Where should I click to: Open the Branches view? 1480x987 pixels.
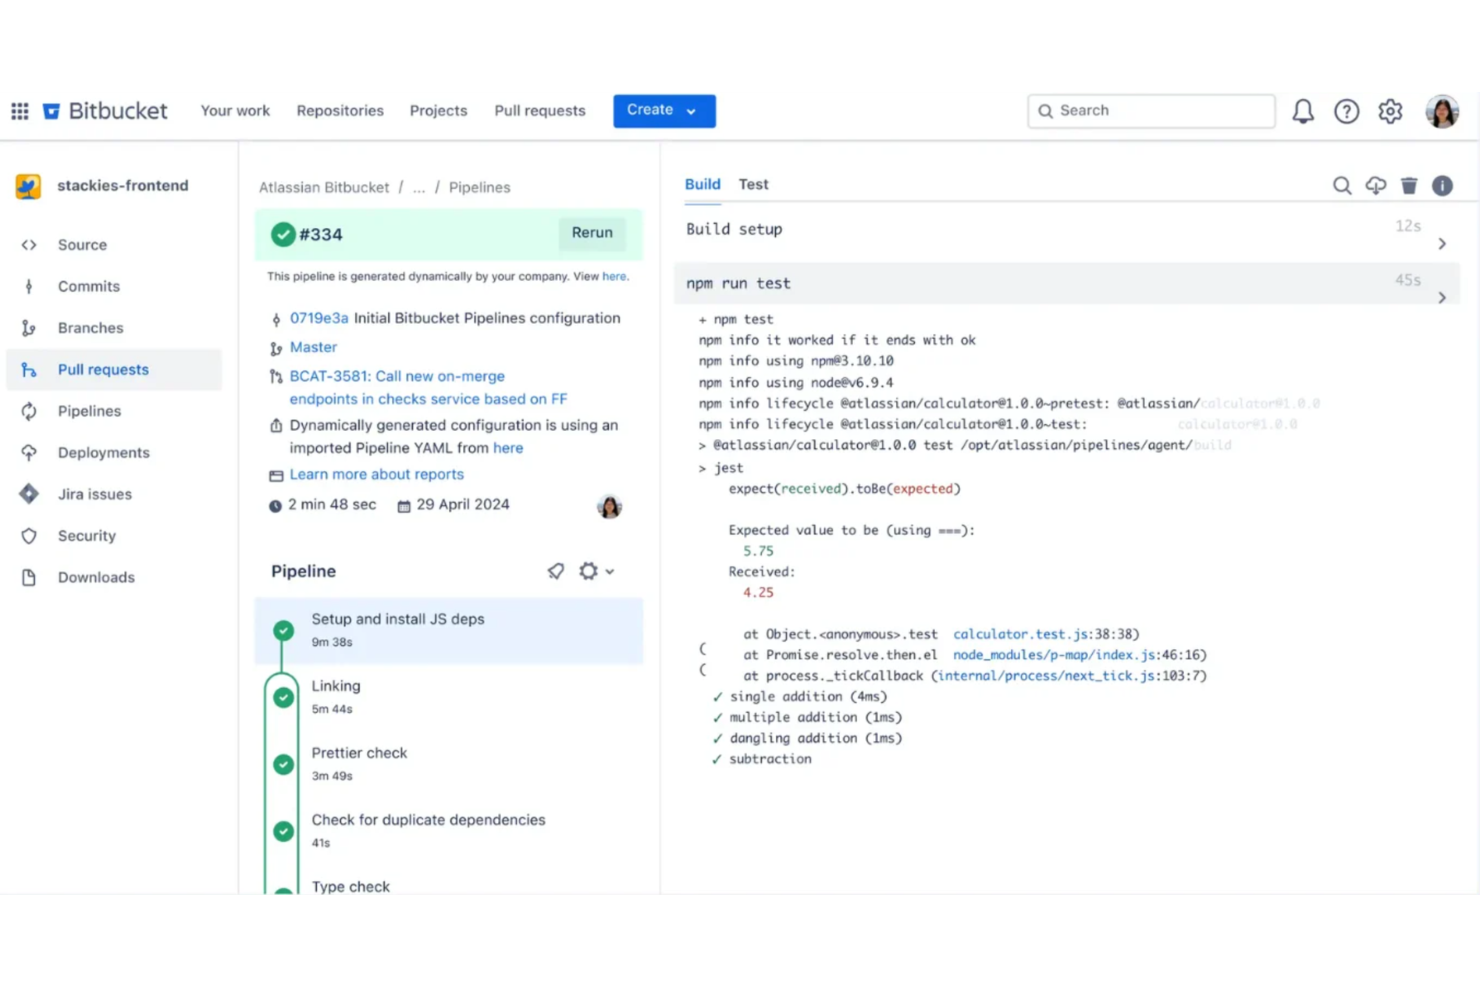click(90, 327)
